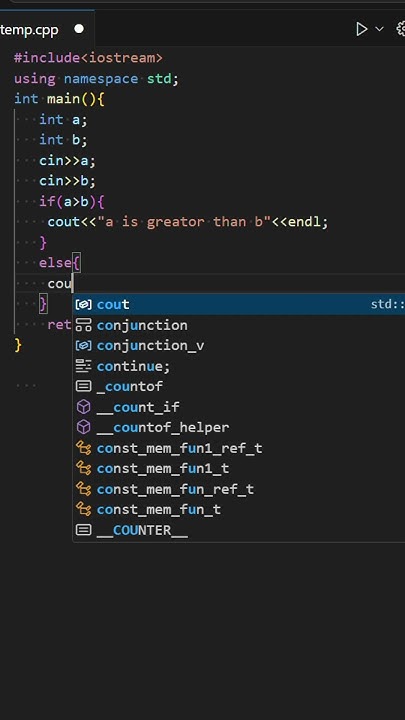Screen dimensions: 405x720
Task: Click the 'cin>>a;' statement
Action: tap(67, 161)
